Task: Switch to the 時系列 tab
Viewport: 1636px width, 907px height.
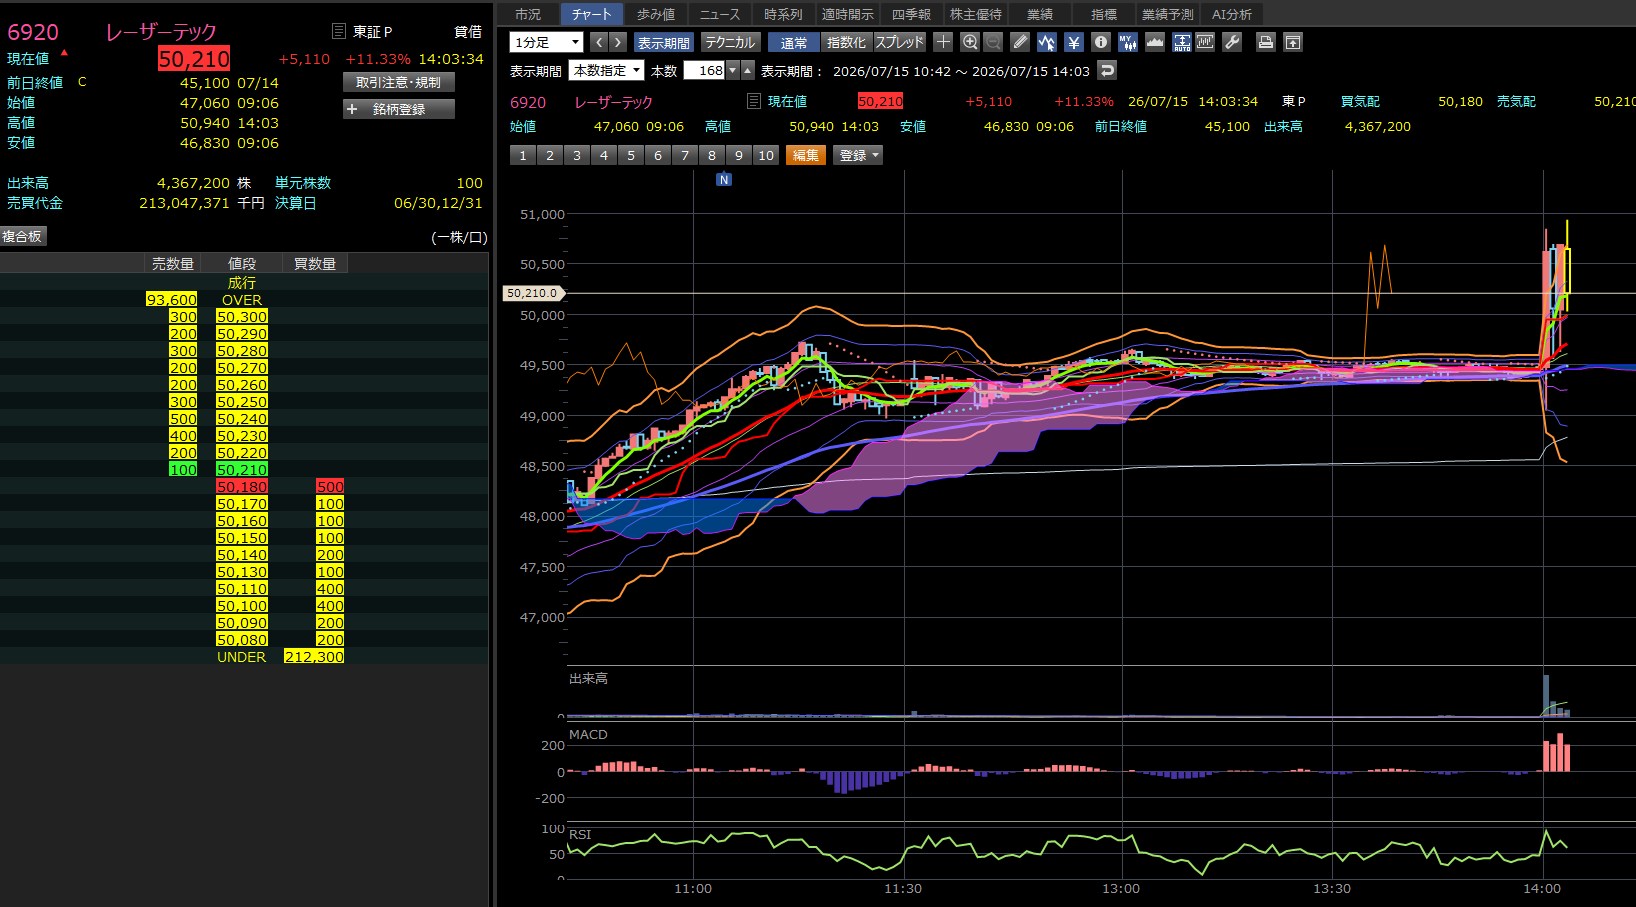Action: (783, 14)
